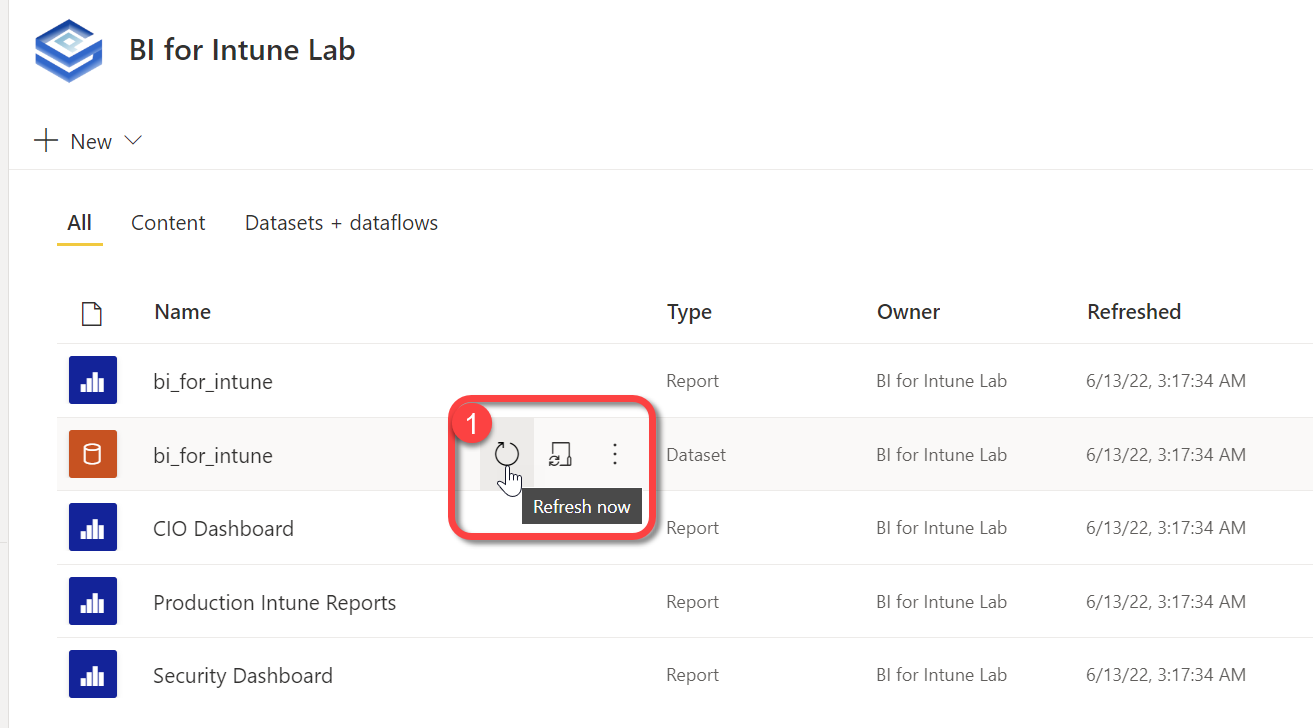Sort by the Owner column header
1313x728 pixels.
(x=909, y=312)
